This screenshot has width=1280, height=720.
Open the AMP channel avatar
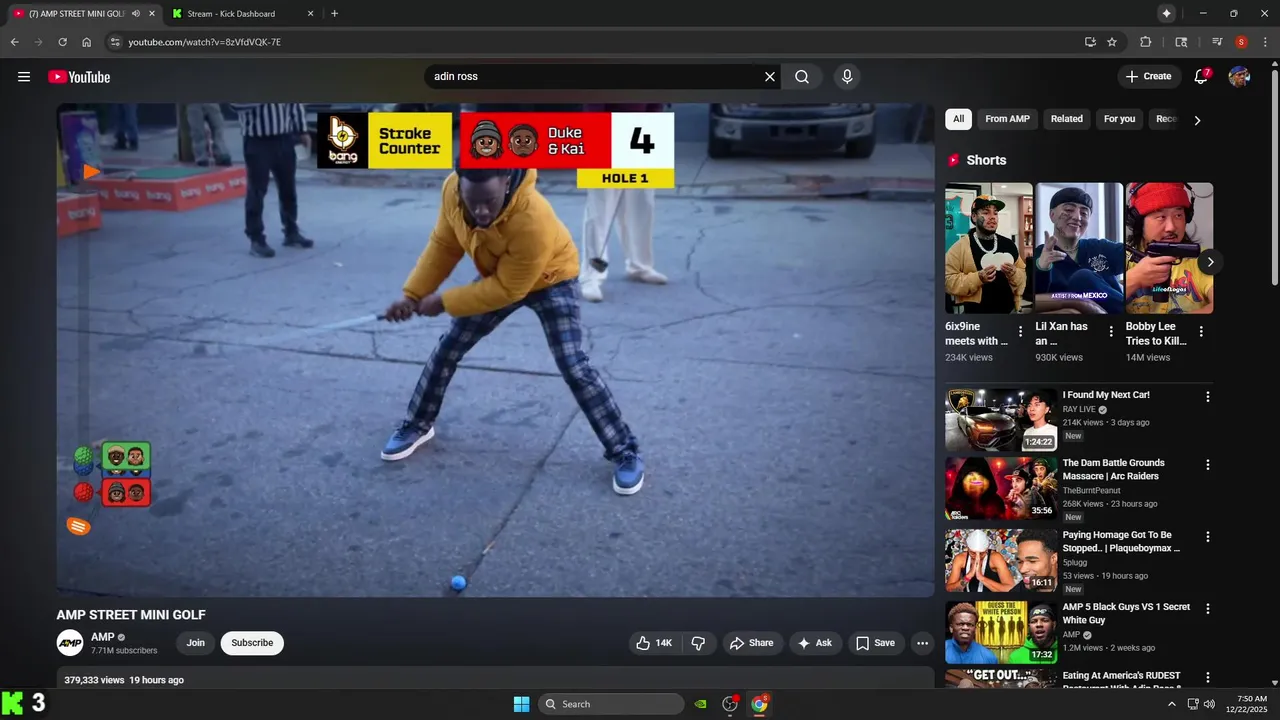70,643
